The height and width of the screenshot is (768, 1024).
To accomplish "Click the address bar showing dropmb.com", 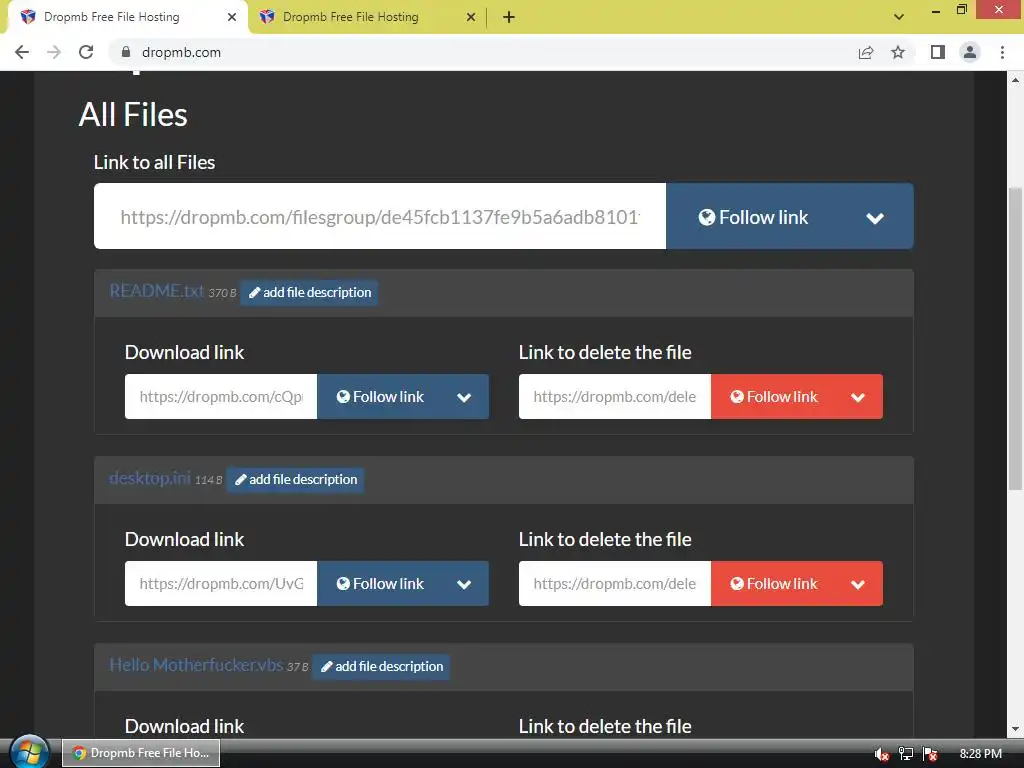I will coord(483,52).
